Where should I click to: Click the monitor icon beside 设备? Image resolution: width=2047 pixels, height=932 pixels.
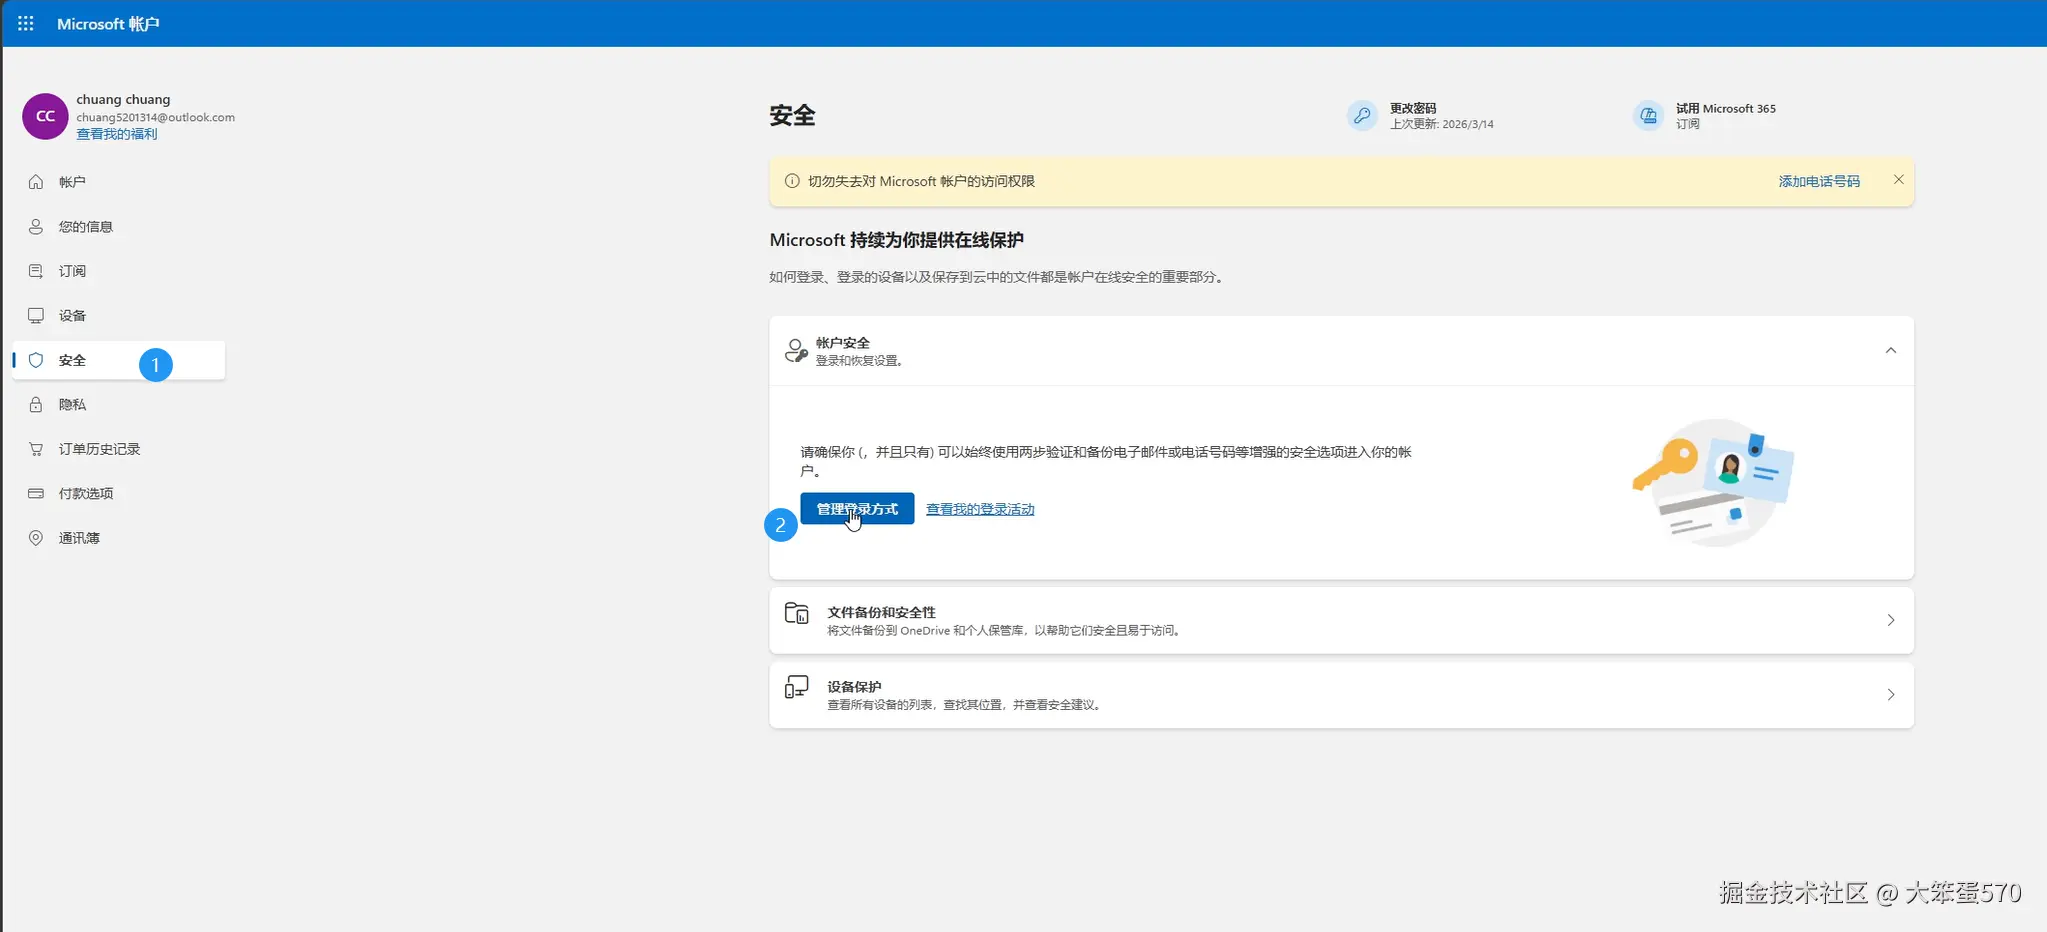(x=36, y=316)
